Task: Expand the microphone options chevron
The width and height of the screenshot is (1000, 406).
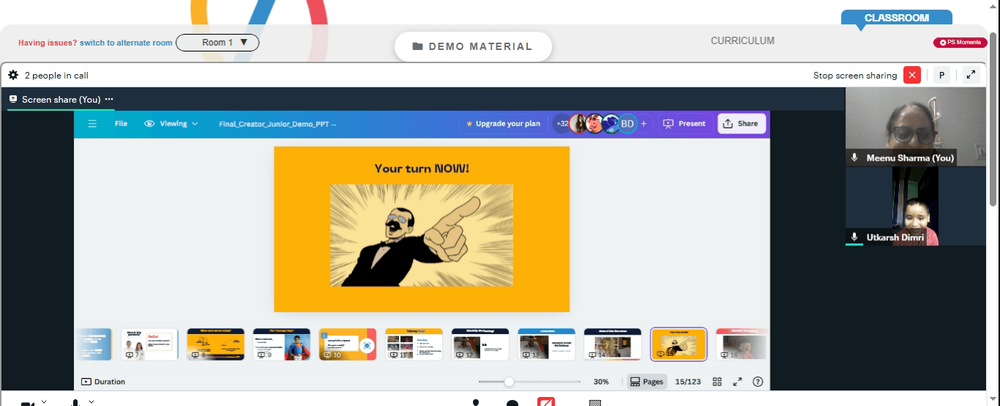Action: pos(91,402)
